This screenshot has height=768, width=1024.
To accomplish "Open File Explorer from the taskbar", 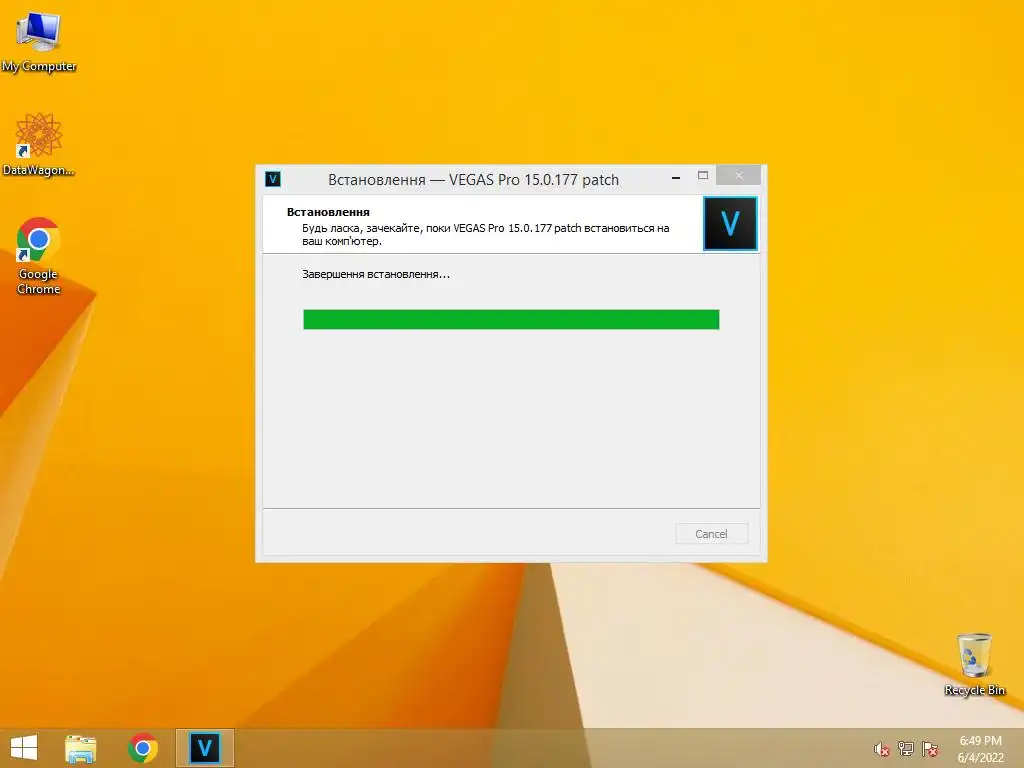I will [80, 748].
